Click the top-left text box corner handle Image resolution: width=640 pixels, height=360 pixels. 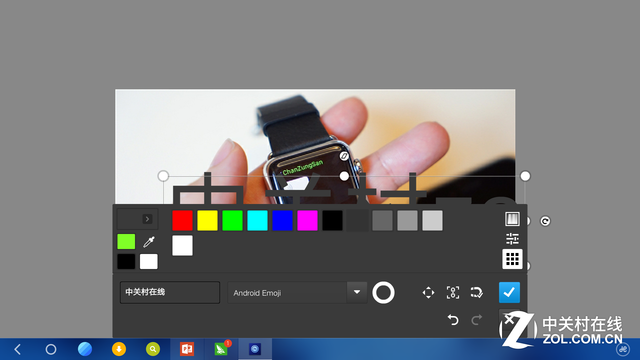tap(163, 176)
